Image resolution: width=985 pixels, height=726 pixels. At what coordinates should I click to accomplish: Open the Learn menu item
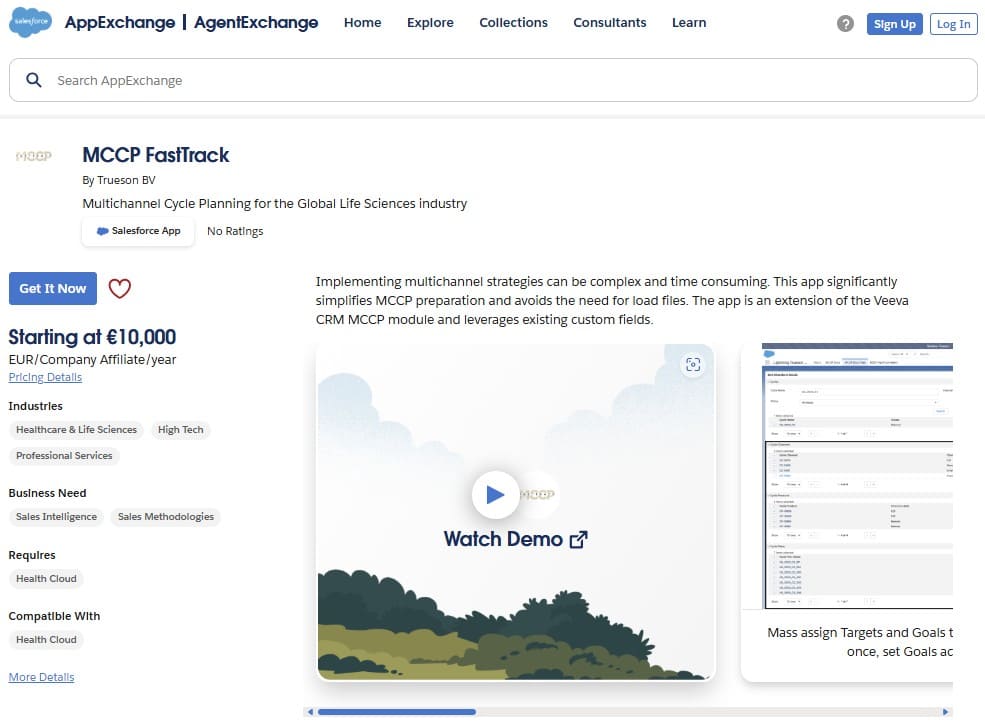(x=689, y=23)
